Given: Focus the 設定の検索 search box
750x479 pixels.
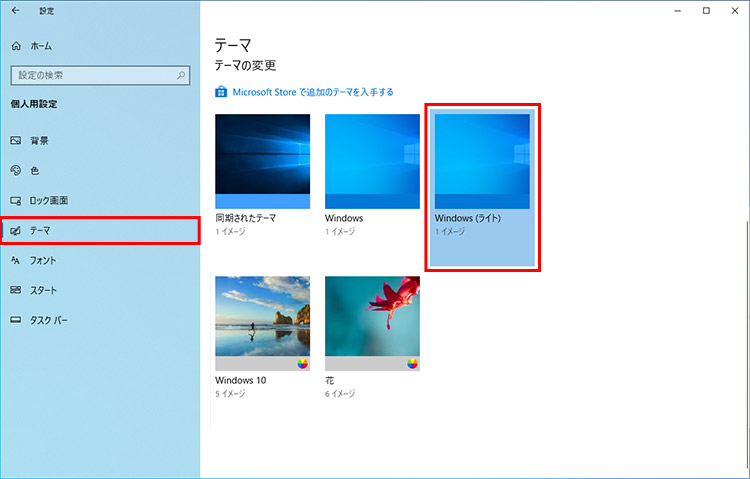Looking at the screenshot, I should pyautogui.click(x=100, y=75).
